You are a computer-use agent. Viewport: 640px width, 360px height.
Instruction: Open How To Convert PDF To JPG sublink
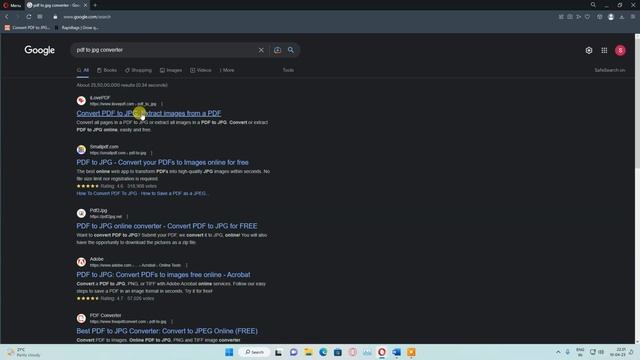107,193
